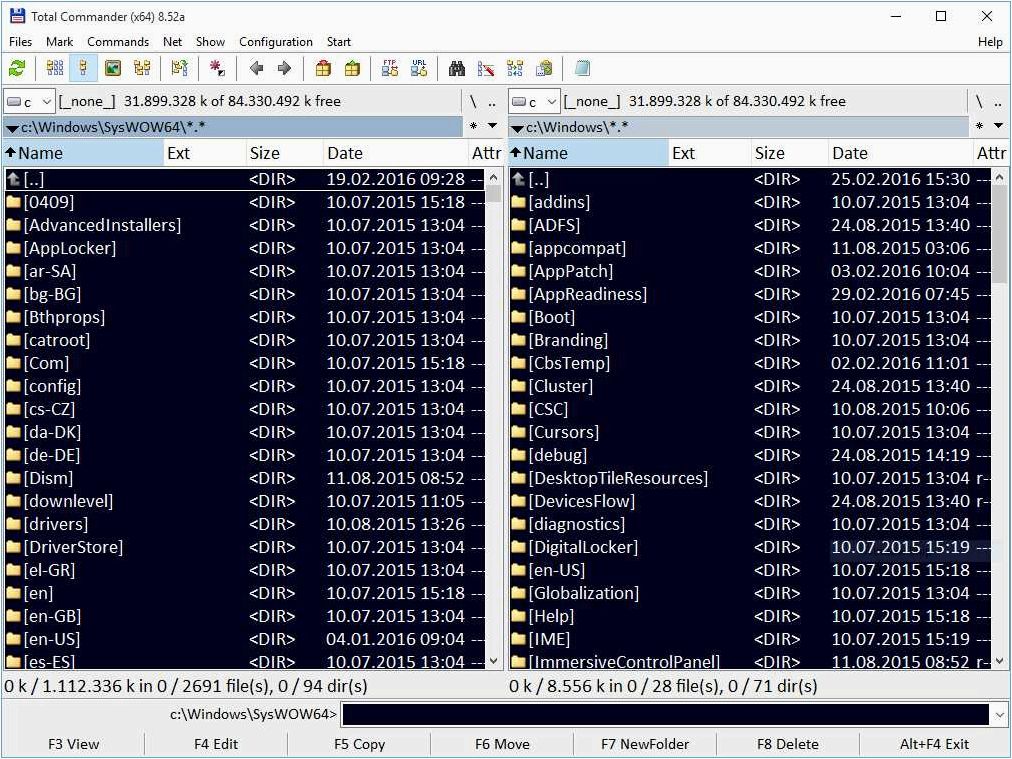Click the F7 NewFolder button
The height and width of the screenshot is (759, 1012).
point(645,744)
